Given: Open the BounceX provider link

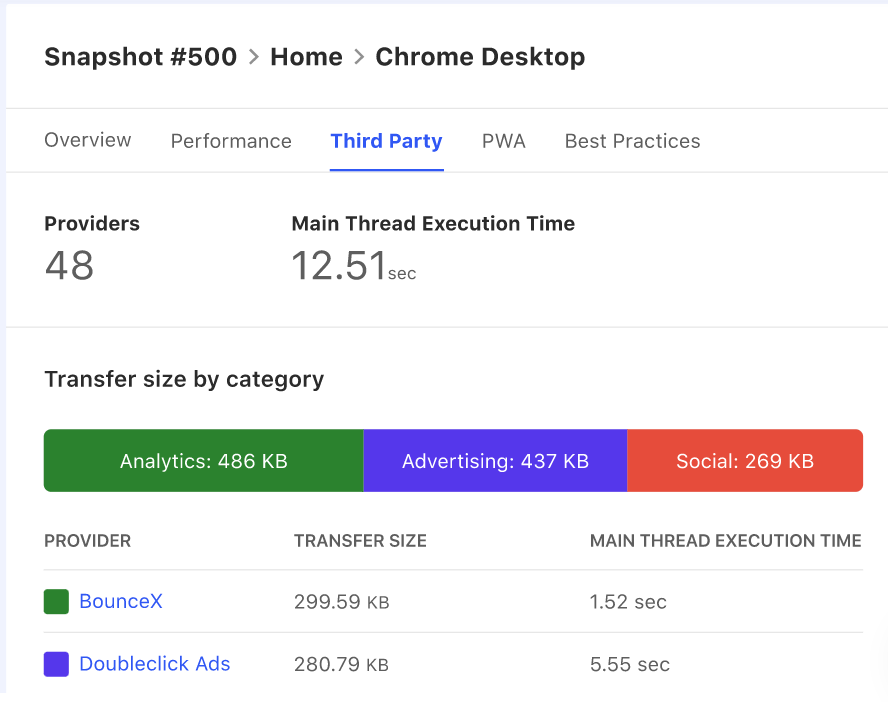Looking at the screenshot, I should [121, 601].
